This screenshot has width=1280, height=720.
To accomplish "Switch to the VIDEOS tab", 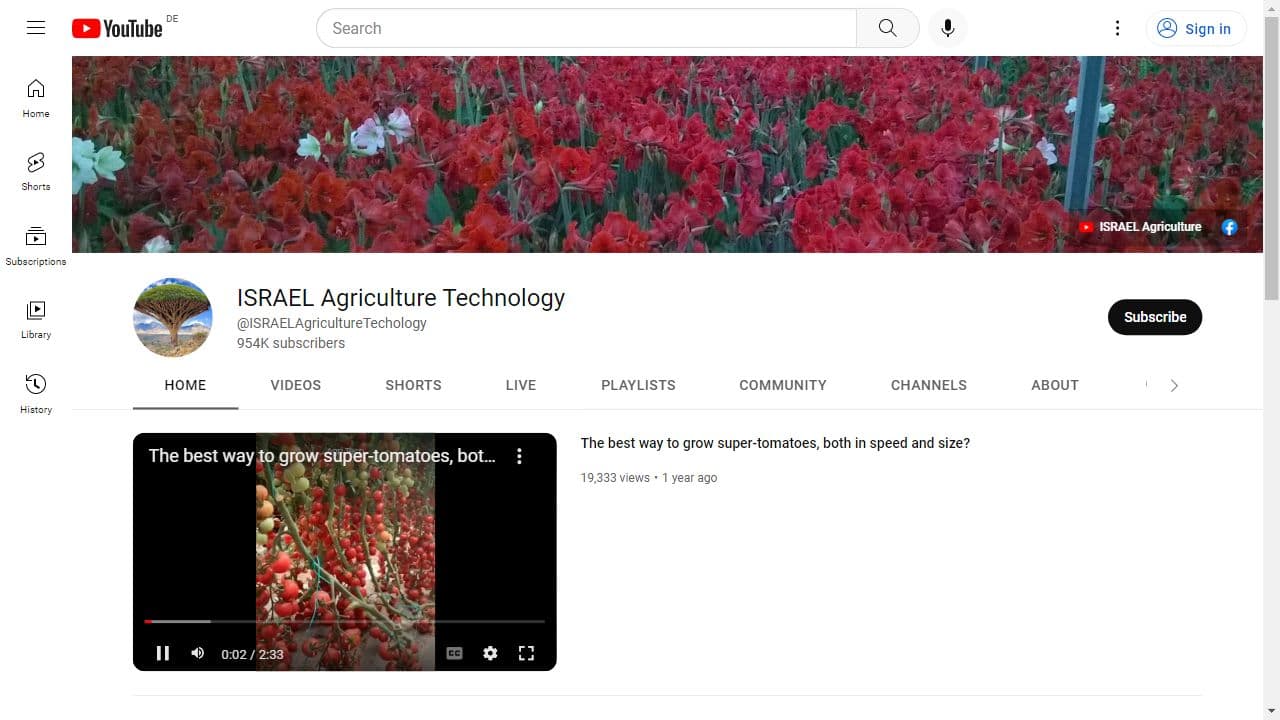I will pos(295,385).
